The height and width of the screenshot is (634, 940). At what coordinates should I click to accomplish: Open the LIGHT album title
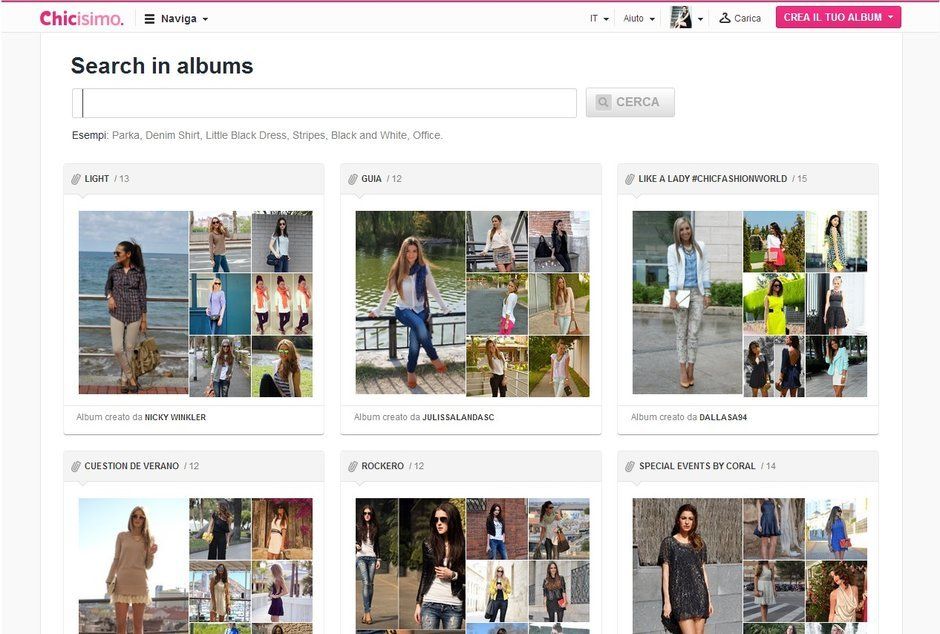coord(97,179)
